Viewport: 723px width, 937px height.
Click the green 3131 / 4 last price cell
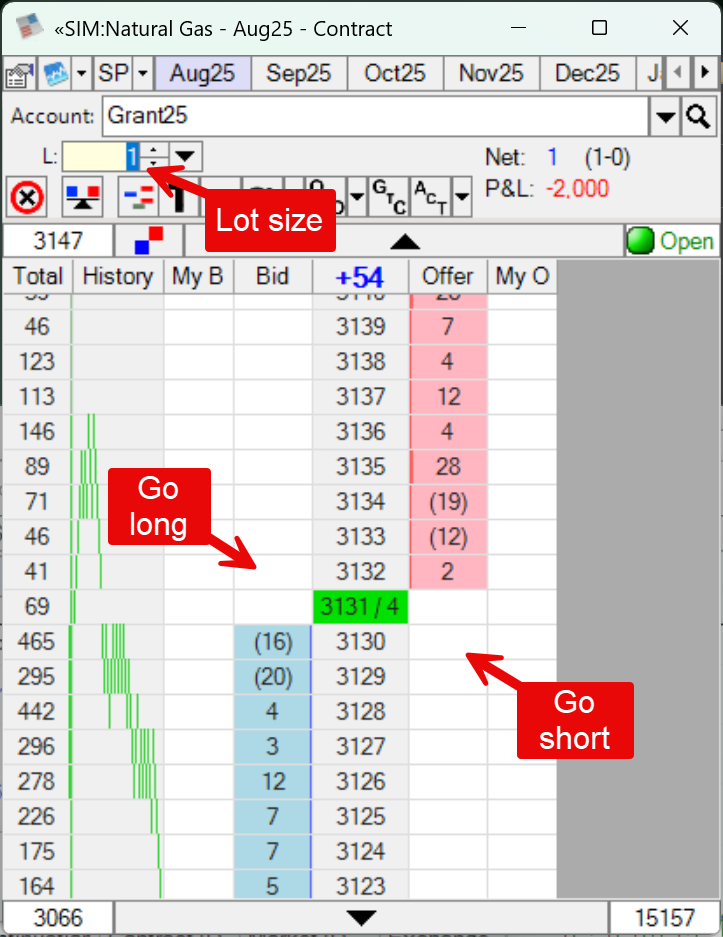tap(360, 607)
